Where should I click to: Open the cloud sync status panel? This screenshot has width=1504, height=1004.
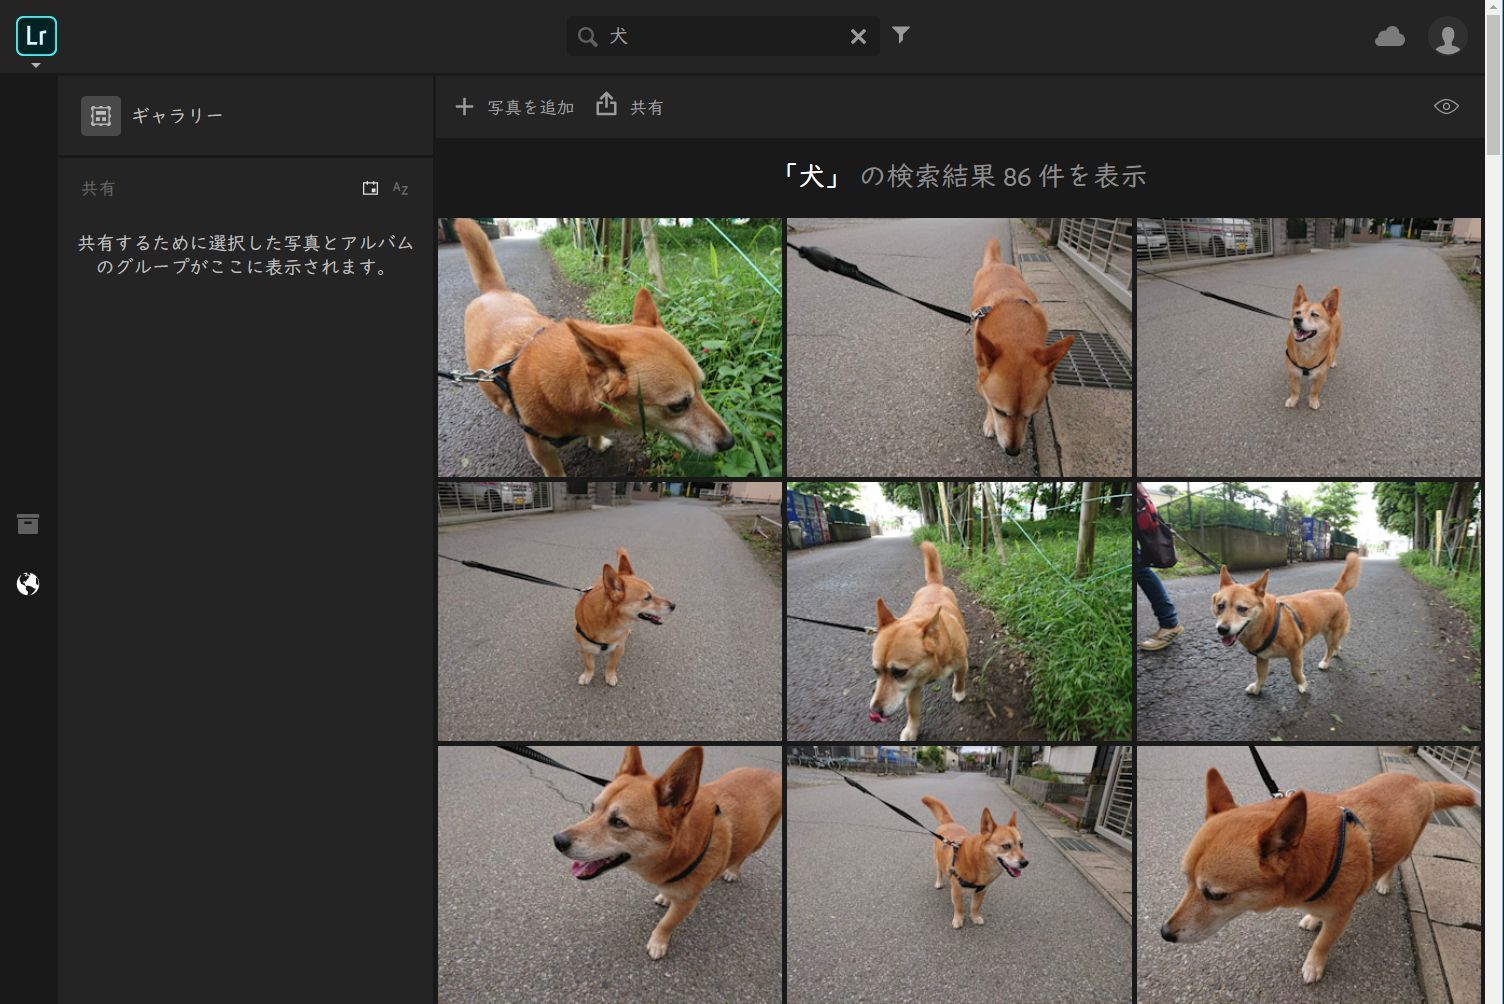click(1389, 36)
